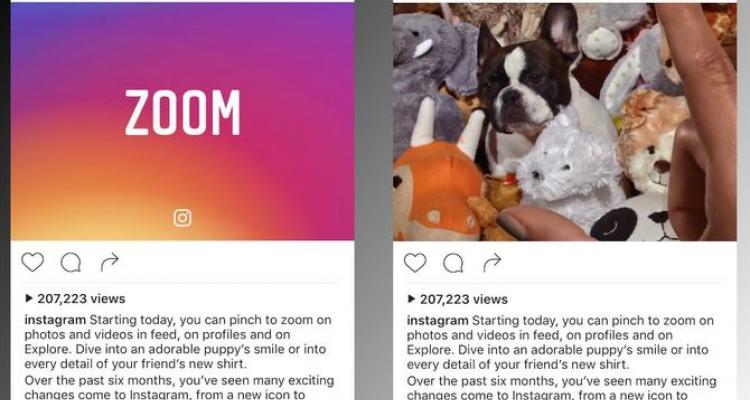Tap the Instagram logo in gradient image

pos(182,218)
